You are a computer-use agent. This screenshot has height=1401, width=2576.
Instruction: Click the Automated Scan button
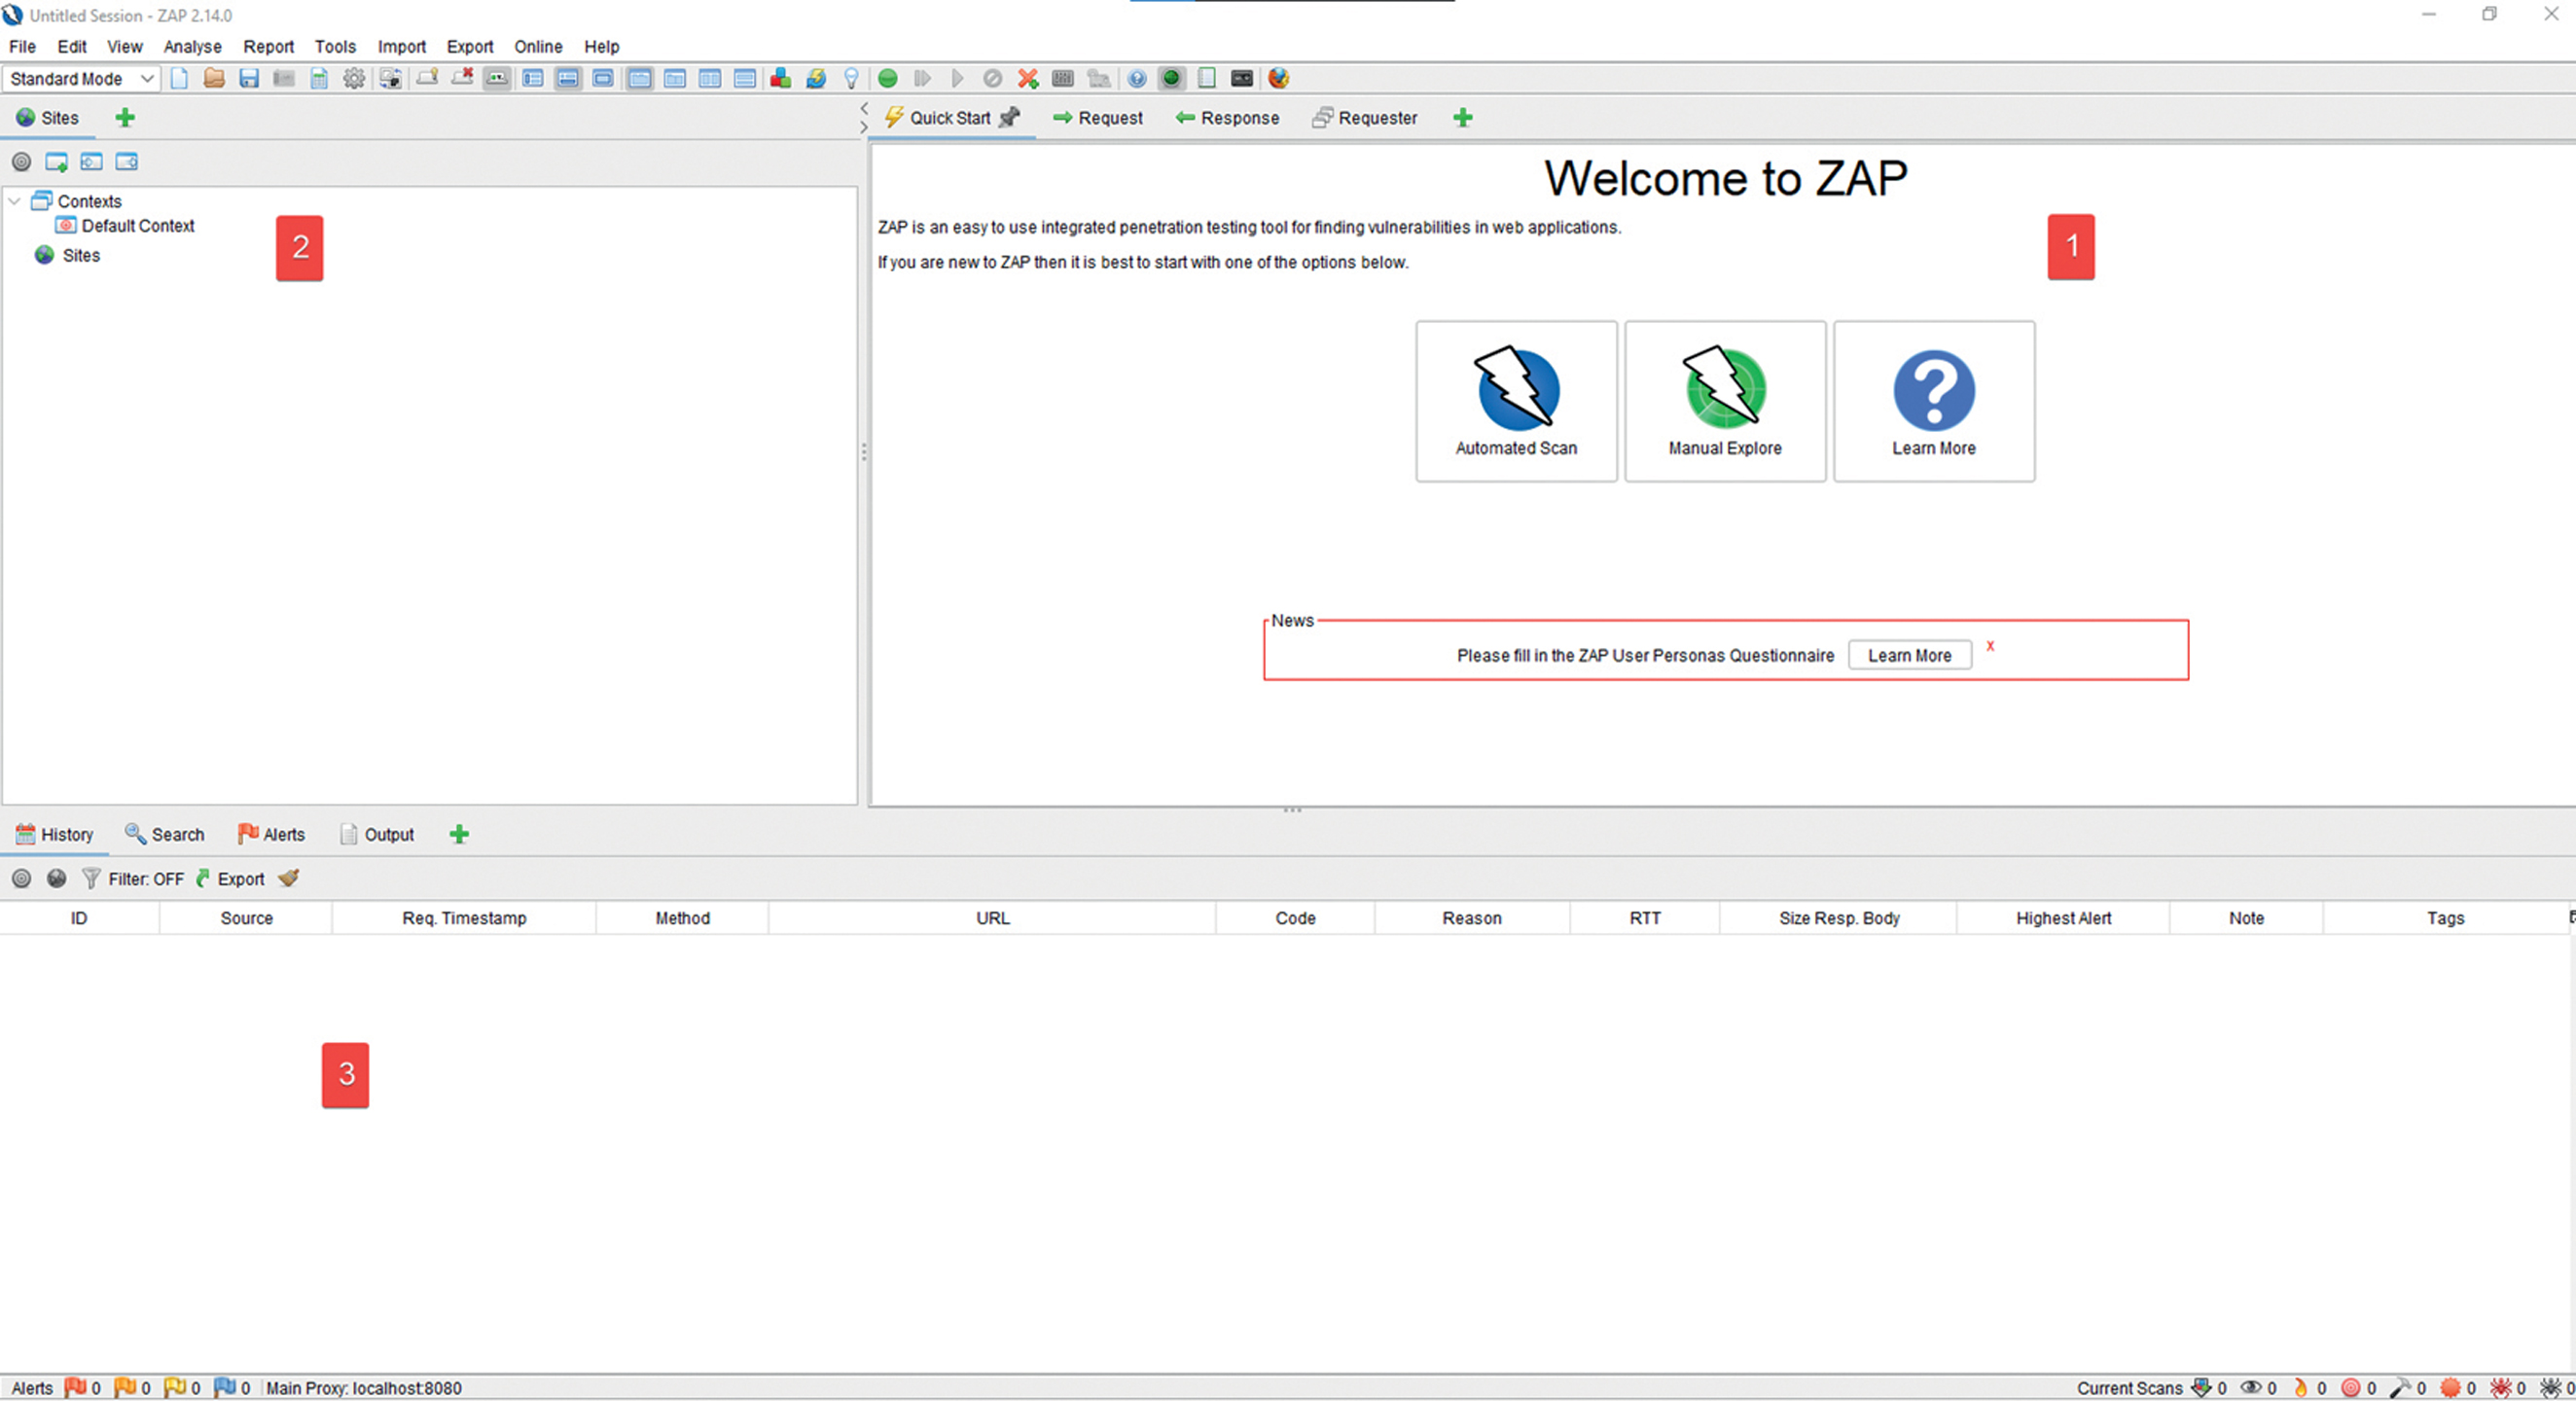(1516, 401)
